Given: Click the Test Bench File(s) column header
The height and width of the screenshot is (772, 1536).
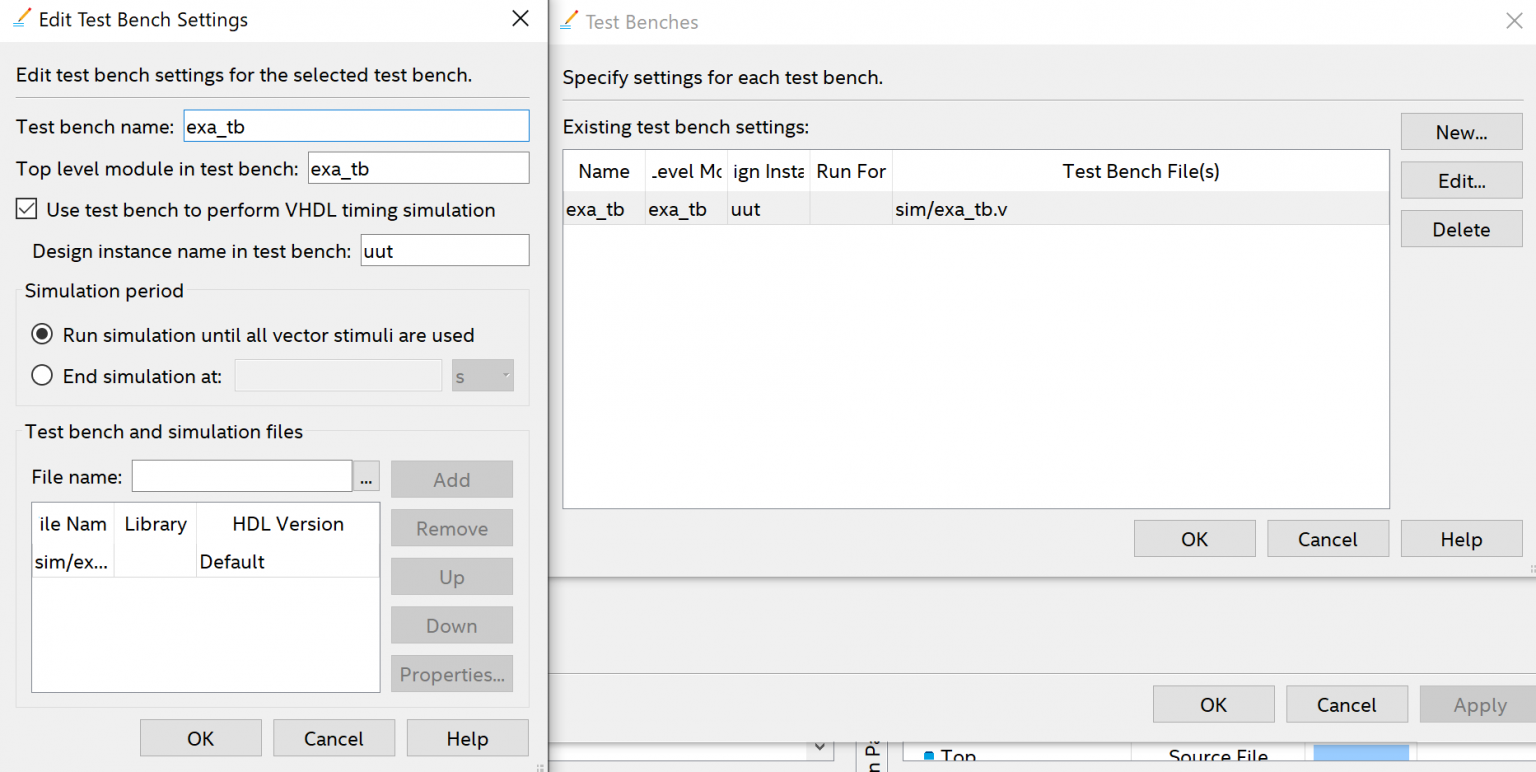Looking at the screenshot, I should pyautogui.click(x=1140, y=171).
